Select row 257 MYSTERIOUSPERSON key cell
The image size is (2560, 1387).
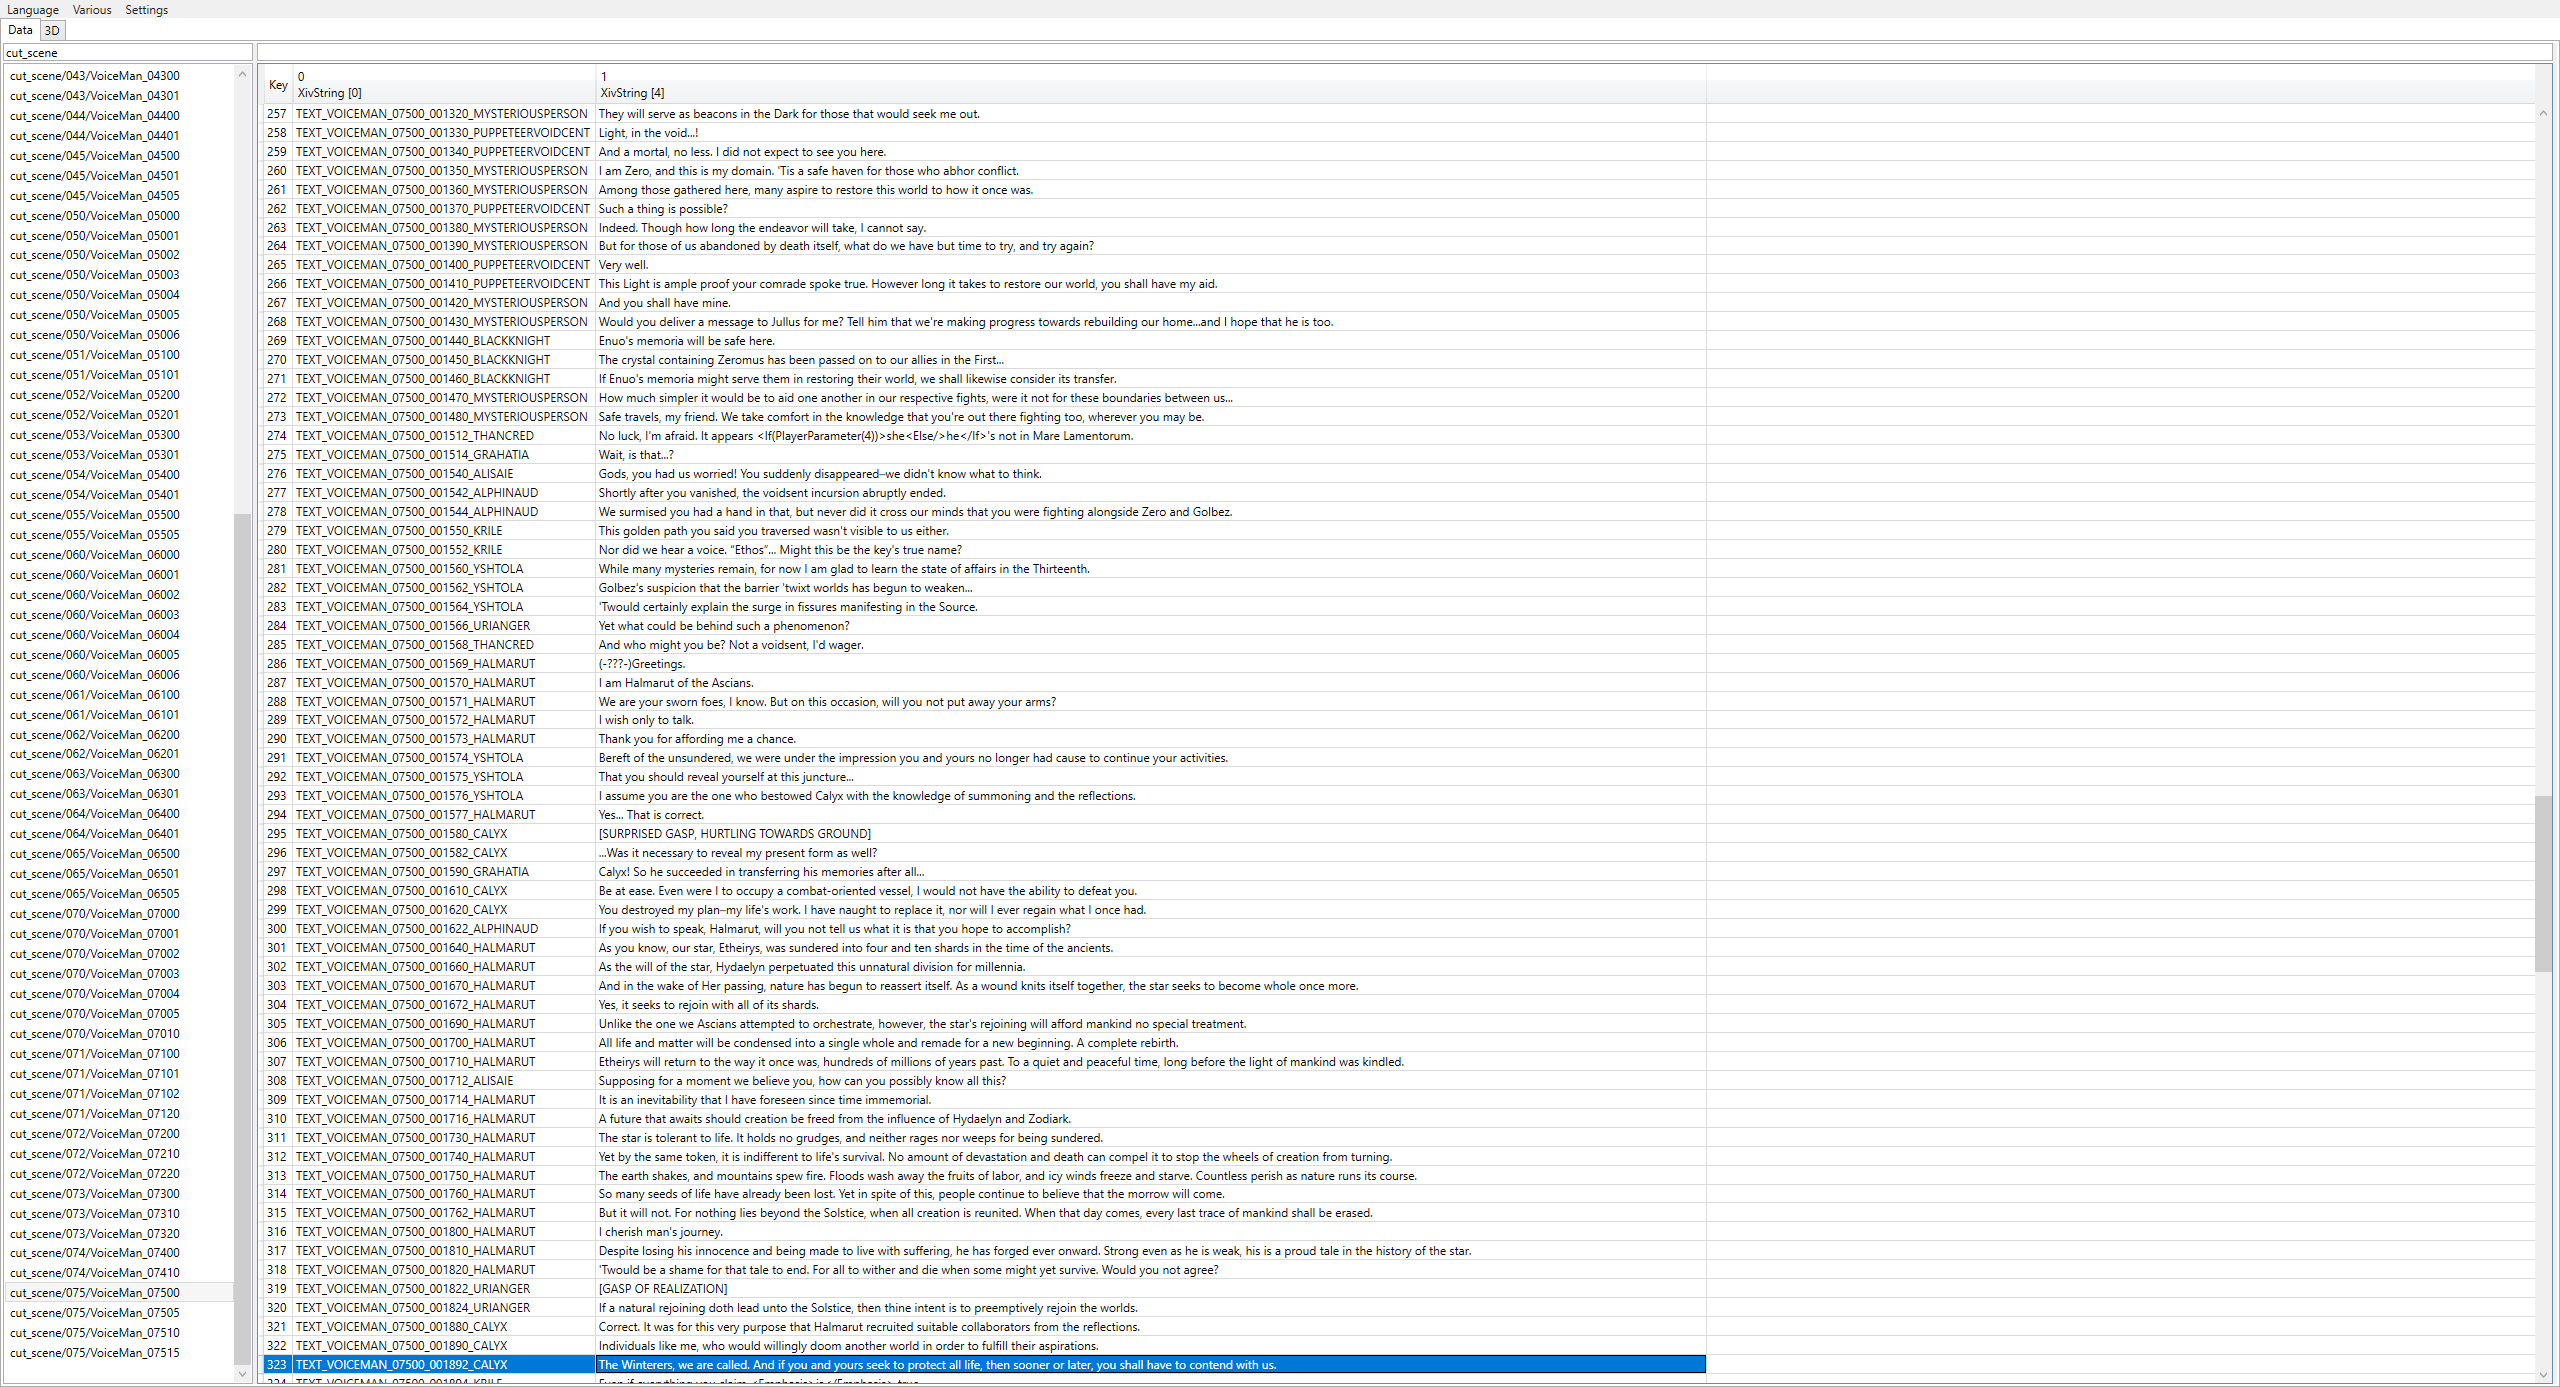coord(441,114)
